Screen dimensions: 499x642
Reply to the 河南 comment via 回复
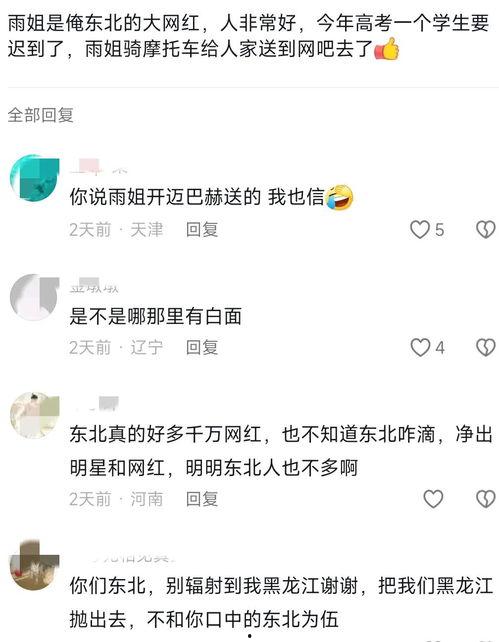202,499
